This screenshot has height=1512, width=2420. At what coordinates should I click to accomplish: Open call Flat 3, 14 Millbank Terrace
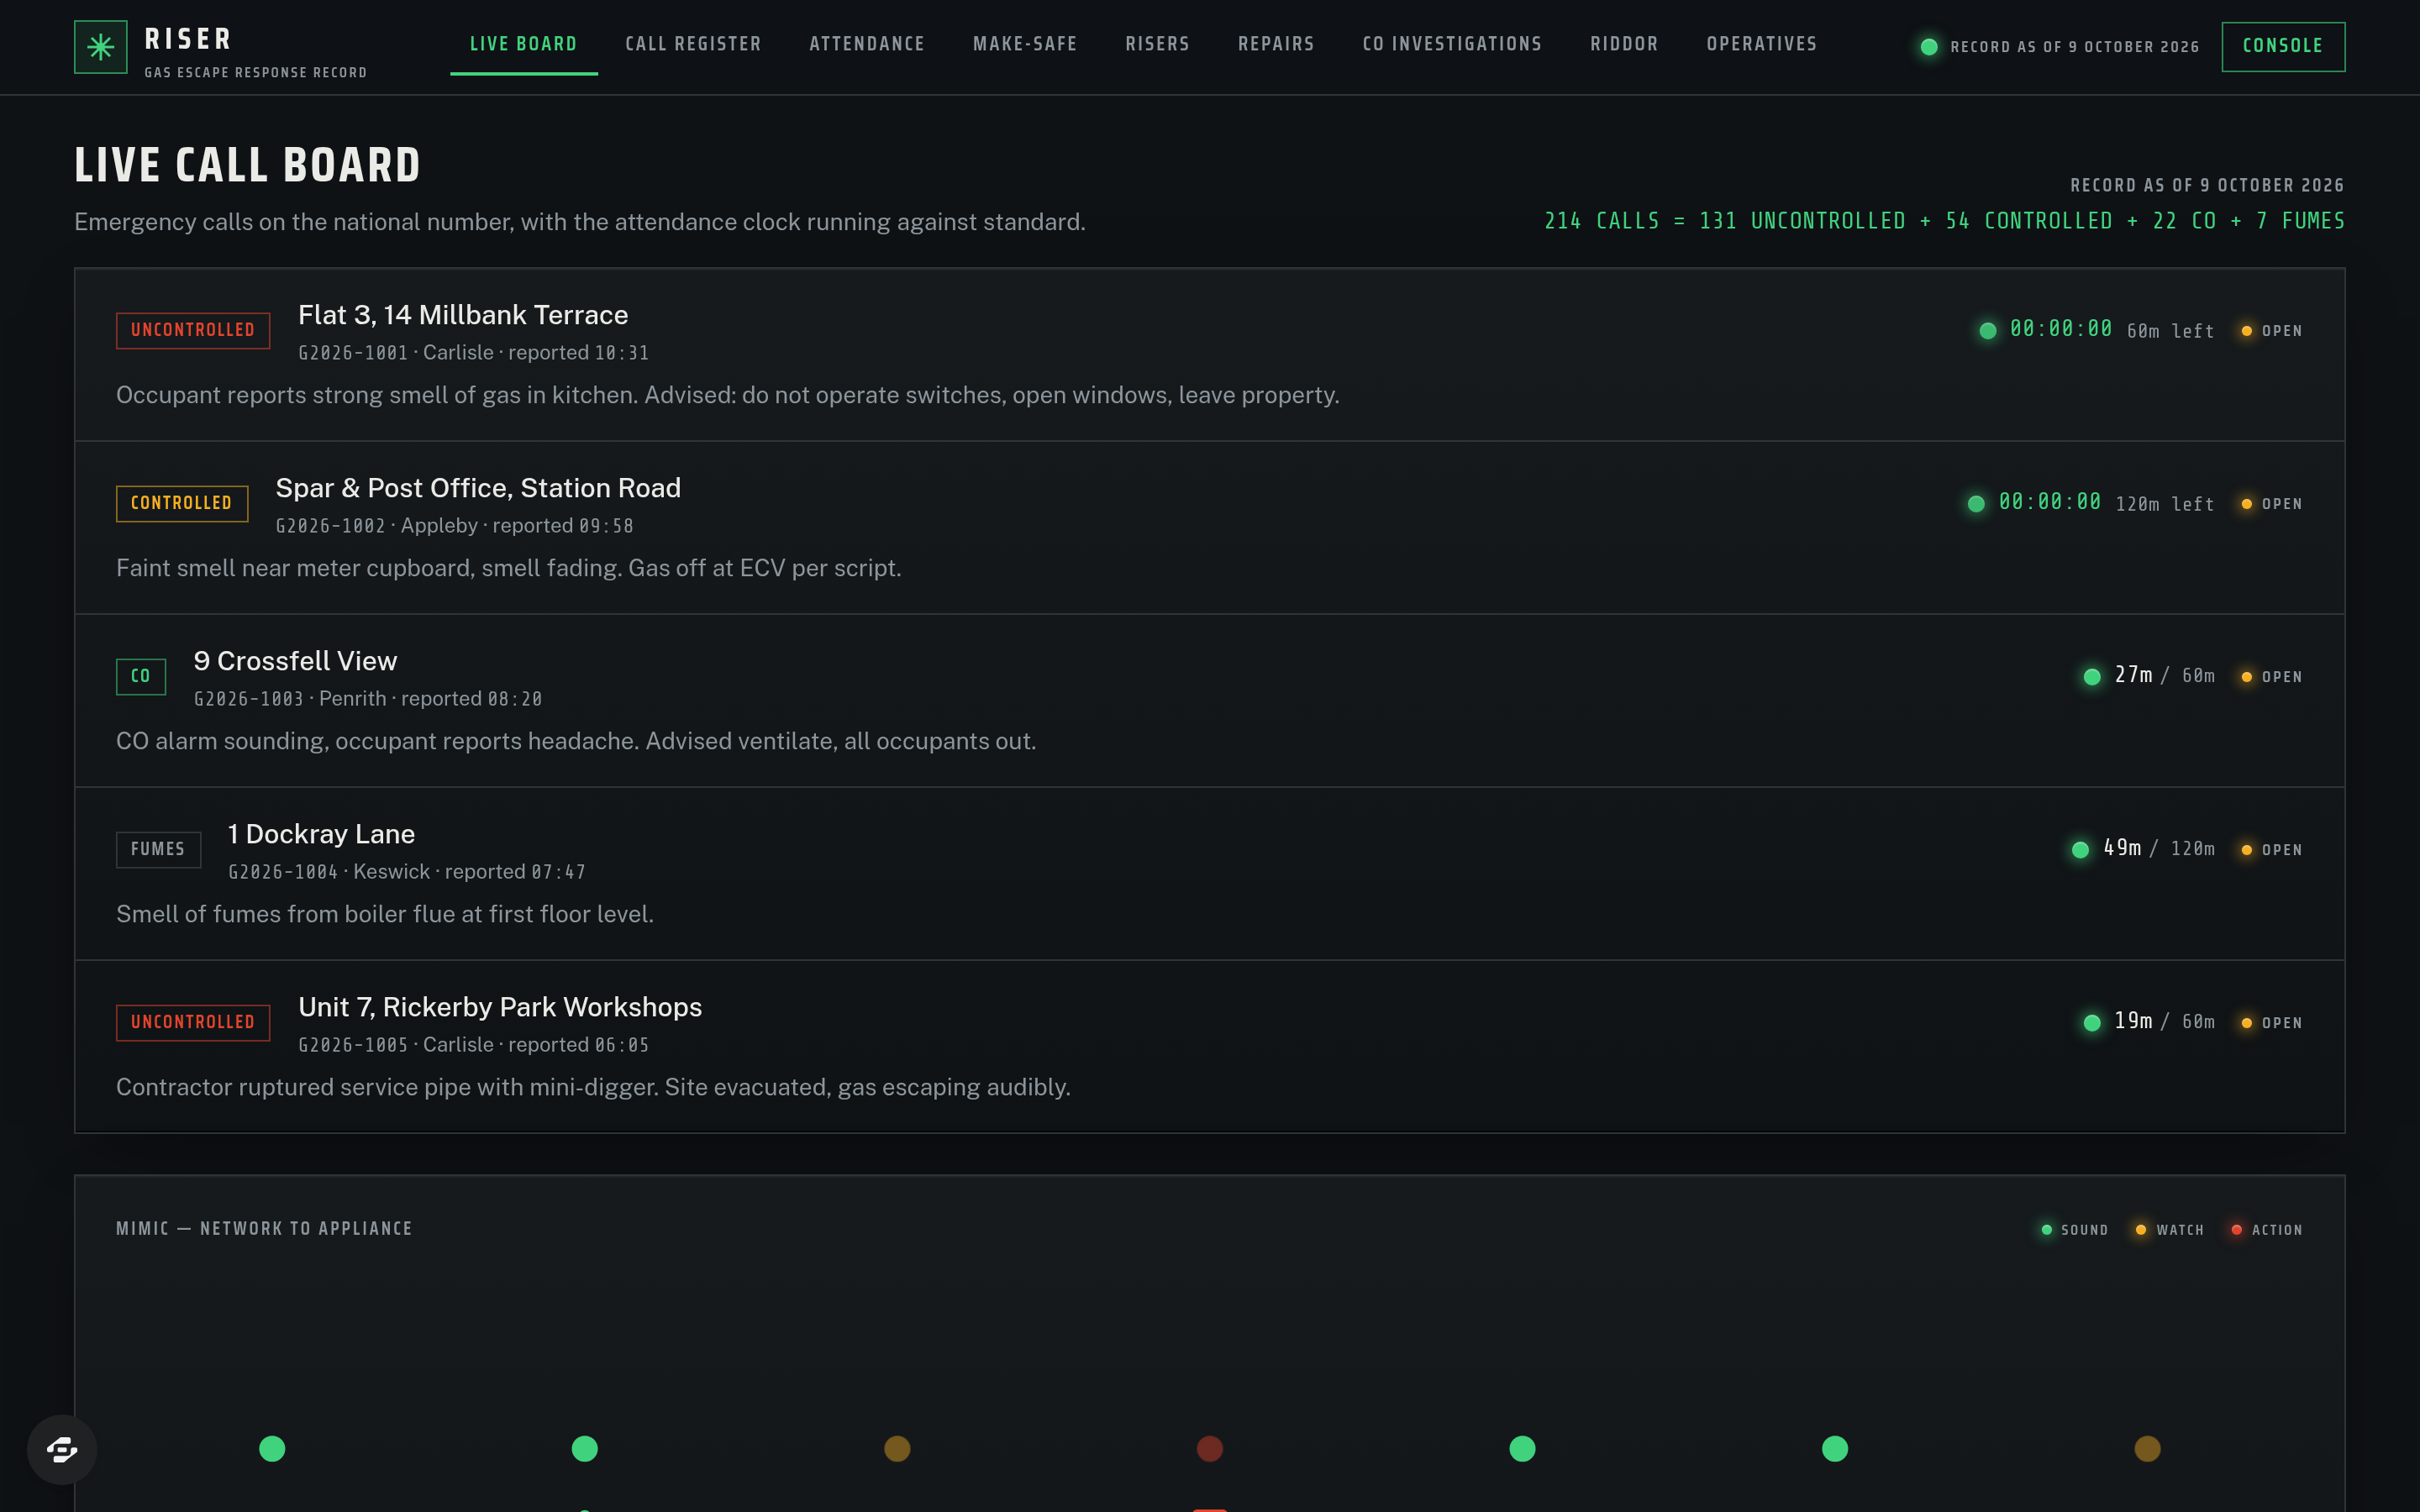[x=1210, y=355]
